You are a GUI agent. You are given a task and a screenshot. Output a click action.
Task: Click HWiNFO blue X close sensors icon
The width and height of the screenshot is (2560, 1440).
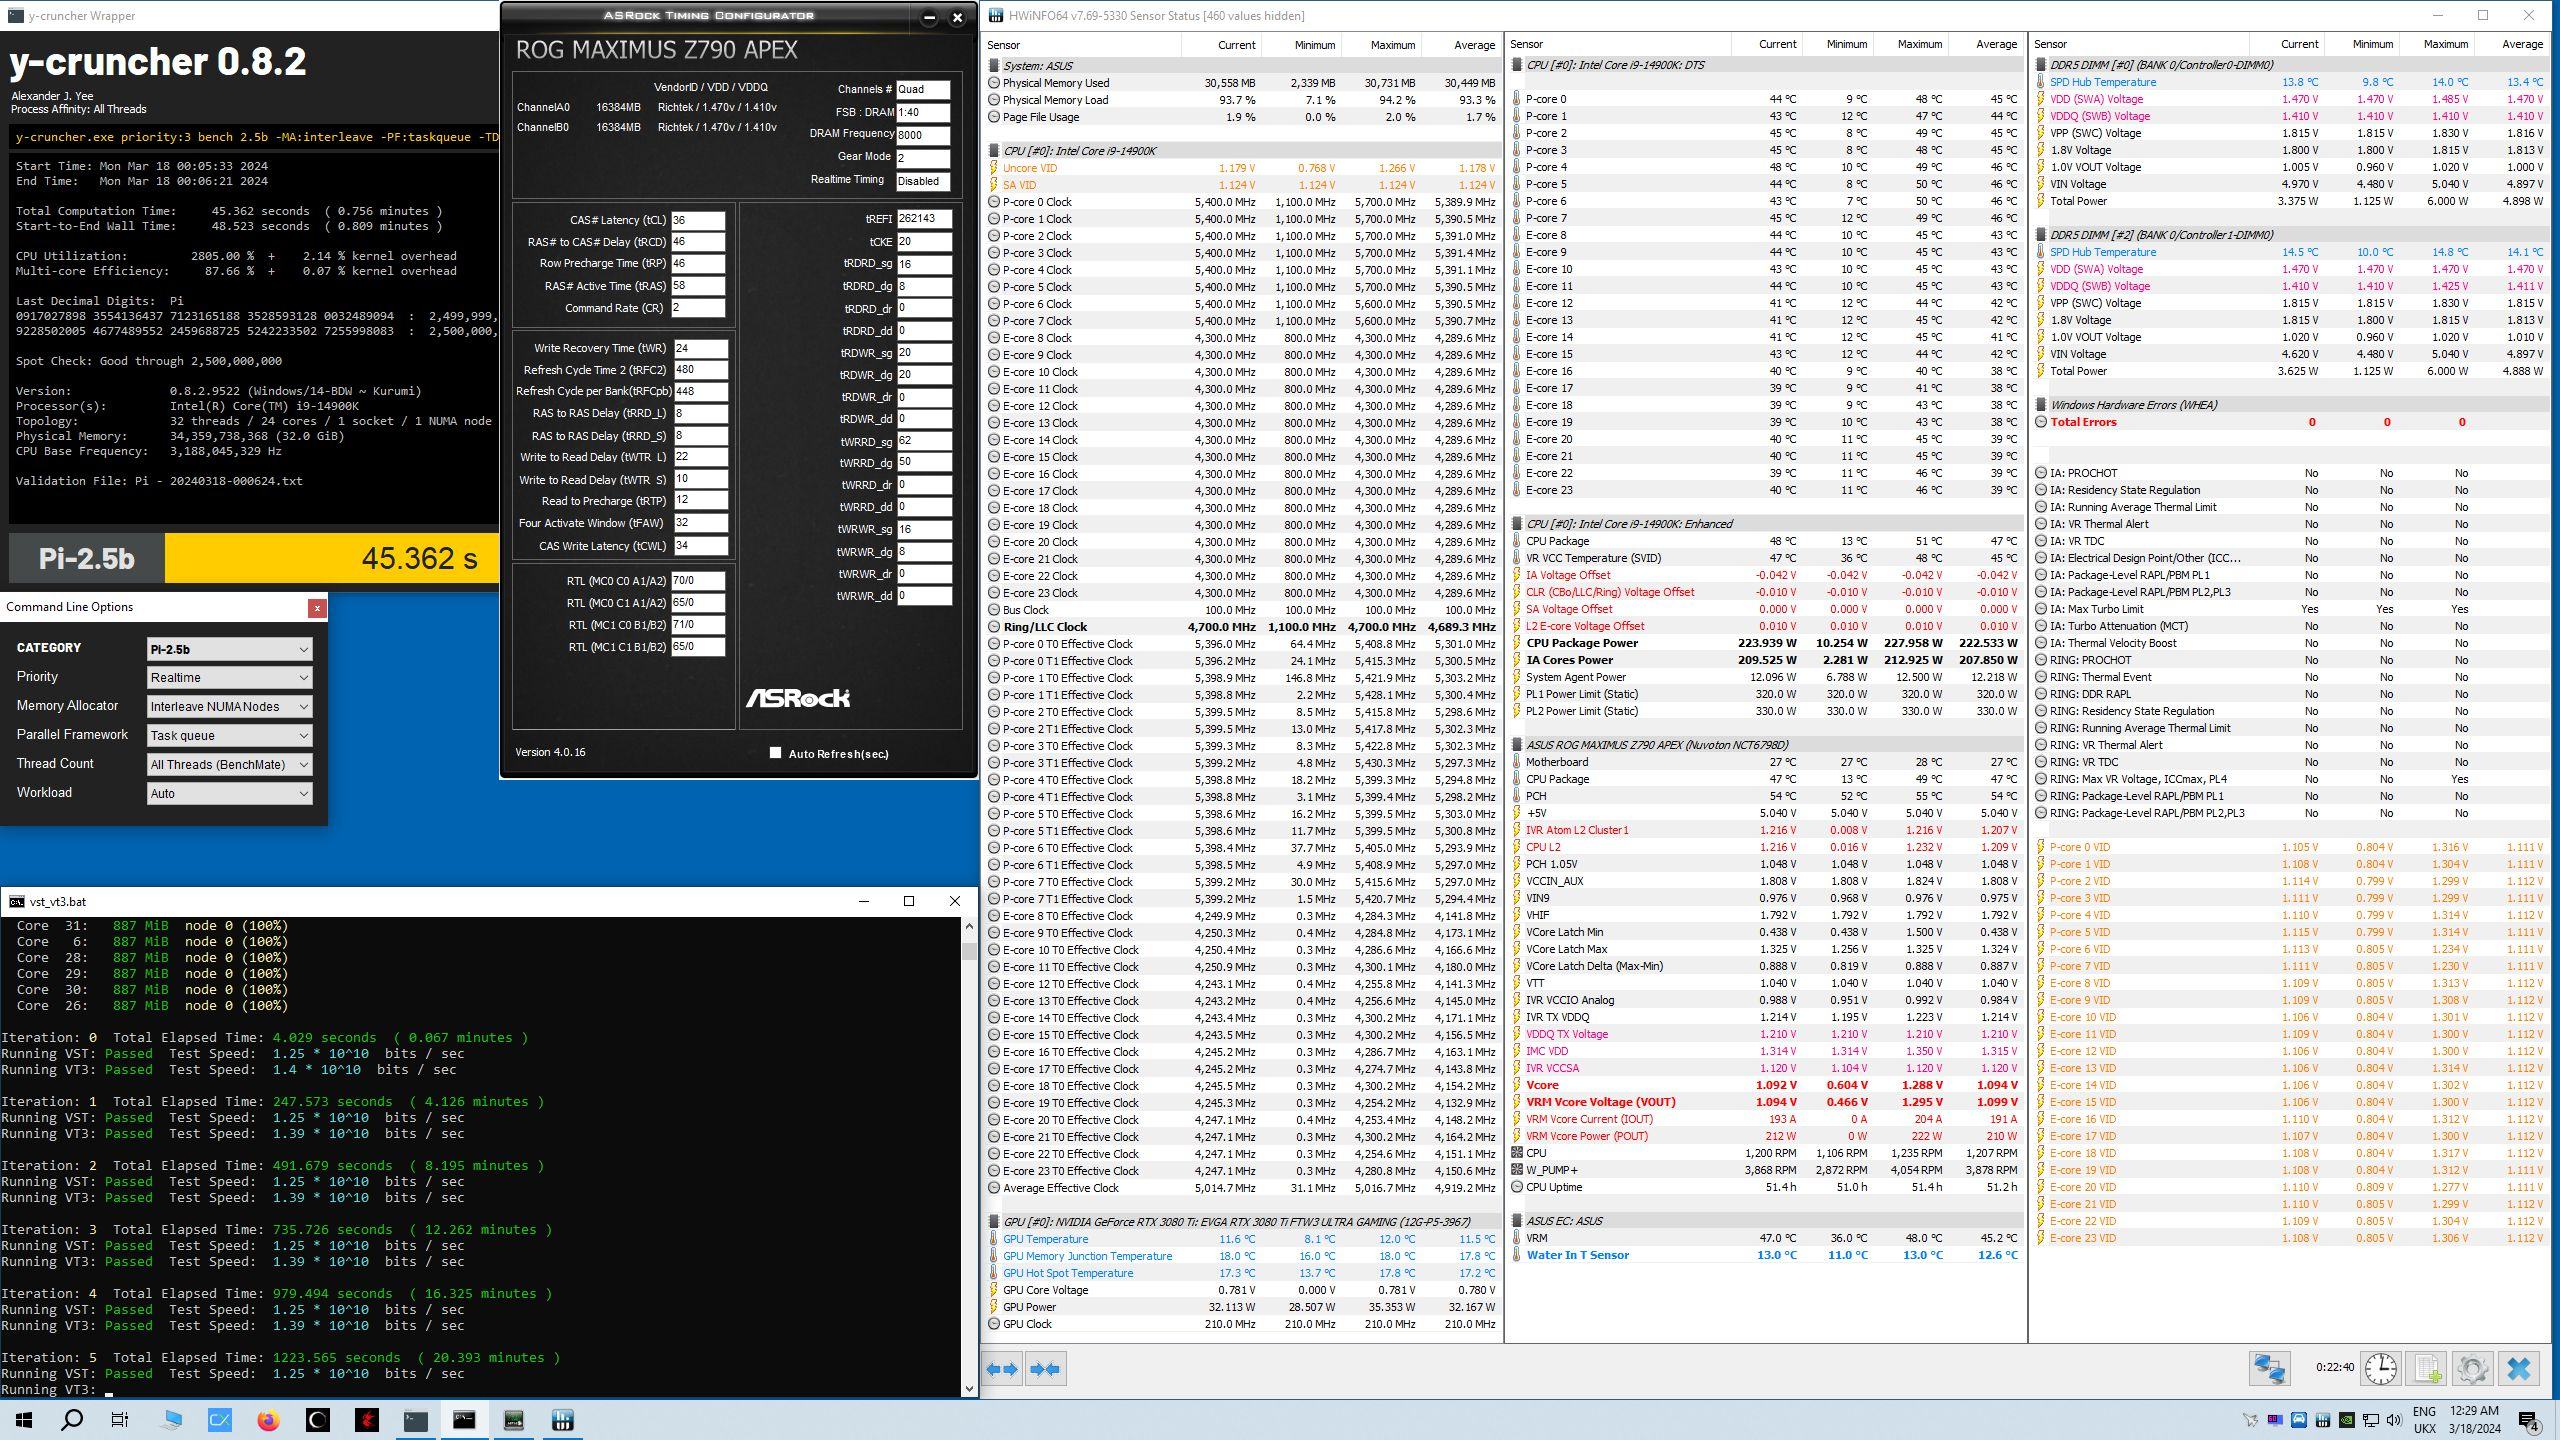point(2519,1369)
